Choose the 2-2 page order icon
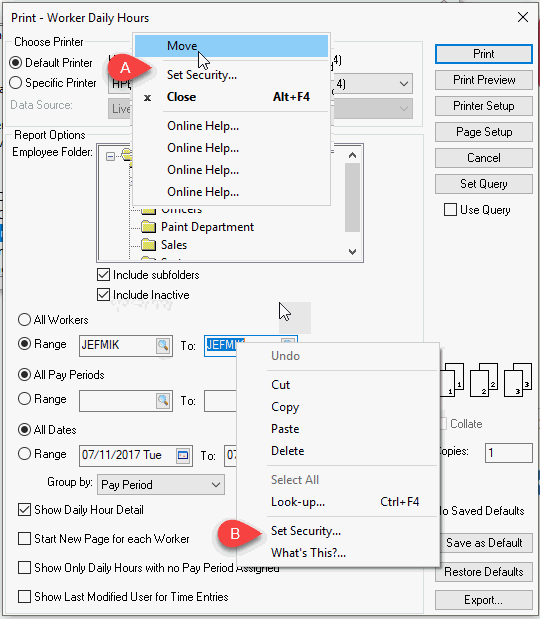Image resolution: width=540 pixels, height=619 pixels. [484, 380]
